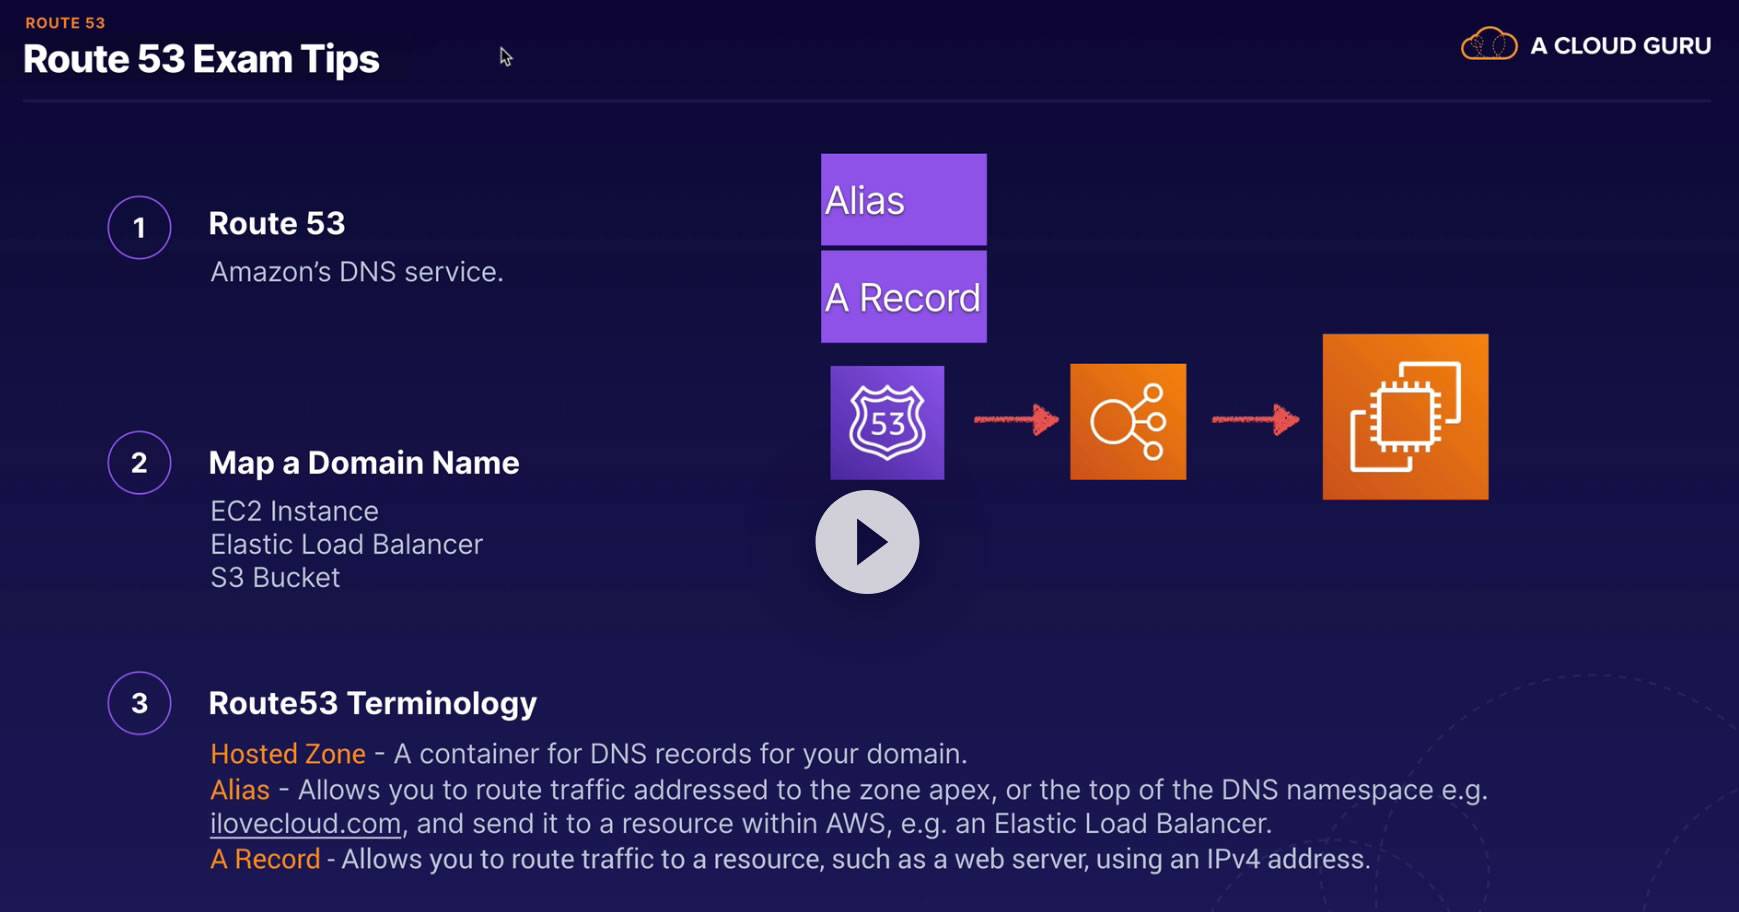Click the A Cloud Guru cloud logo

(1489, 45)
